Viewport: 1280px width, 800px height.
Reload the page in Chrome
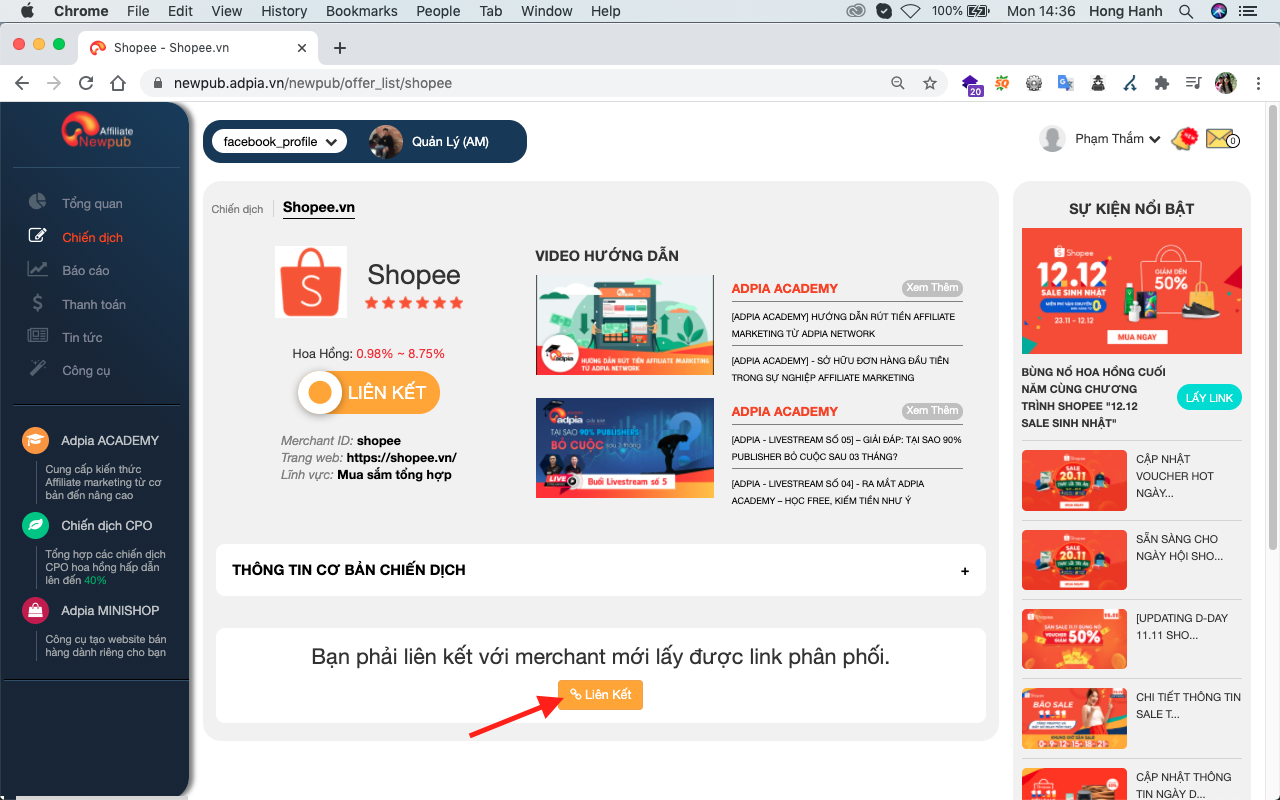(x=86, y=83)
